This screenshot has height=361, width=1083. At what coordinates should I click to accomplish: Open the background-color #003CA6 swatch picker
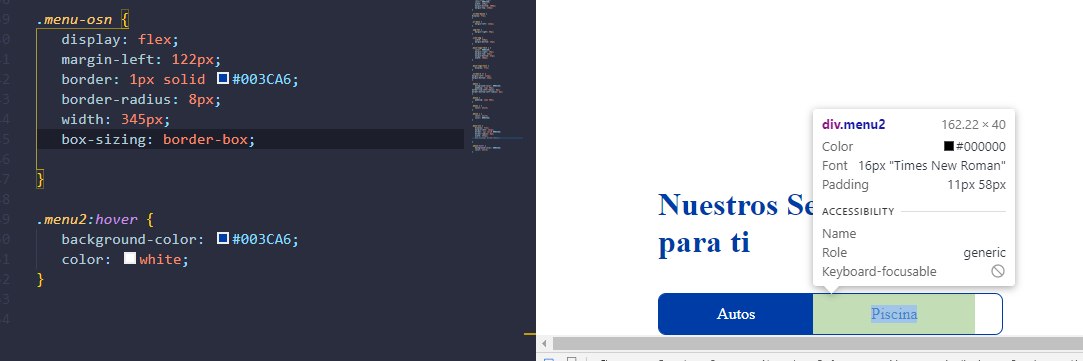(x=222, y=239)
